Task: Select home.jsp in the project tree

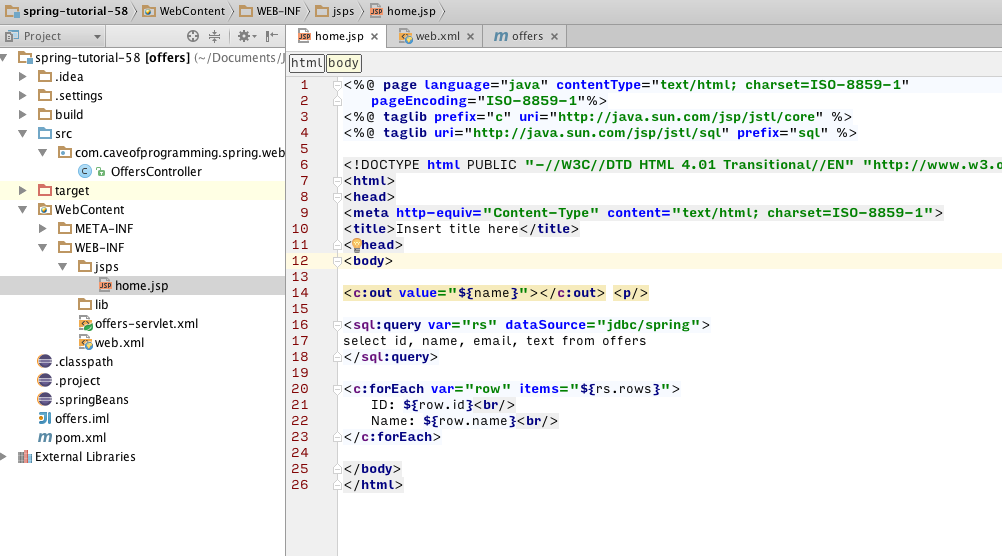Action: pyautogui.click(x=142, y=286)
